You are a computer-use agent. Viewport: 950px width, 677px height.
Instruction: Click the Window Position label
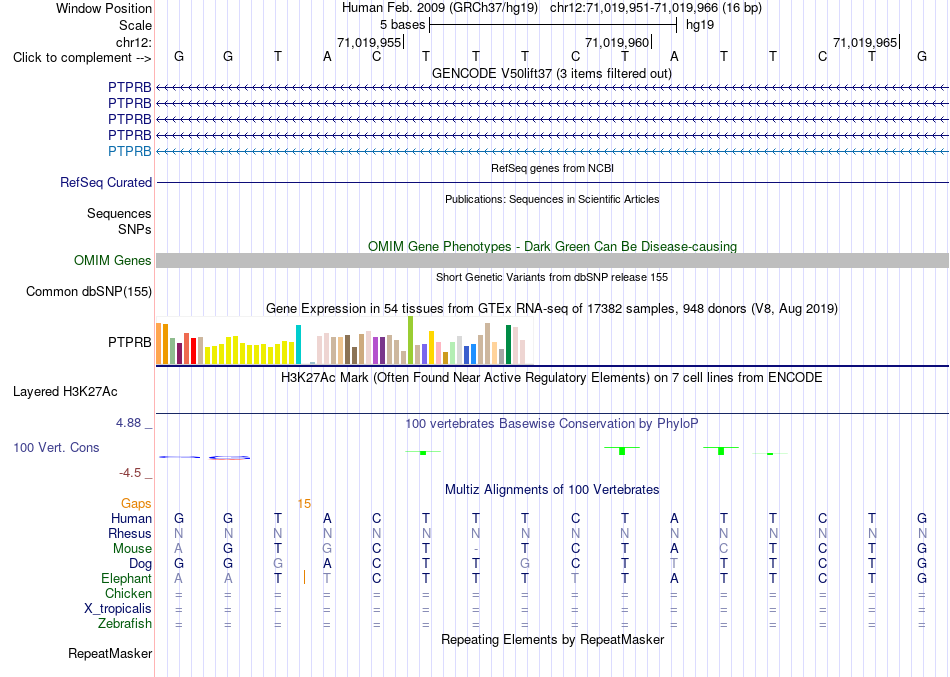click(104, 8)
